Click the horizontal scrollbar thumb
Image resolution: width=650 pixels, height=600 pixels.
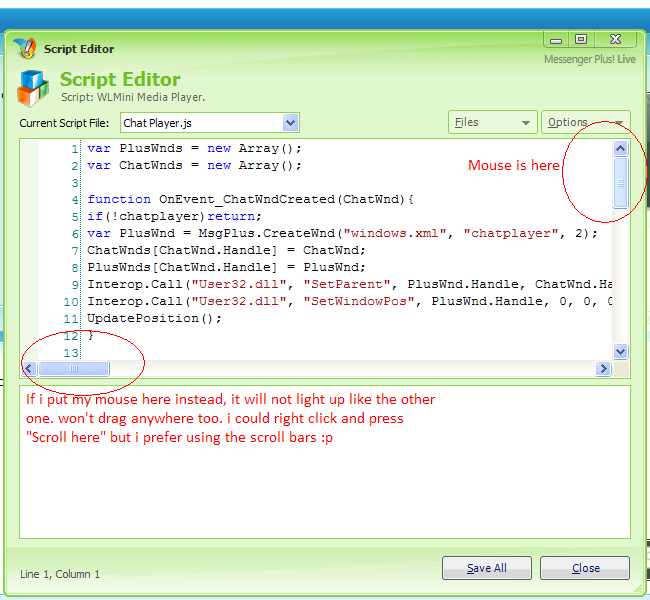pos(74,369)
